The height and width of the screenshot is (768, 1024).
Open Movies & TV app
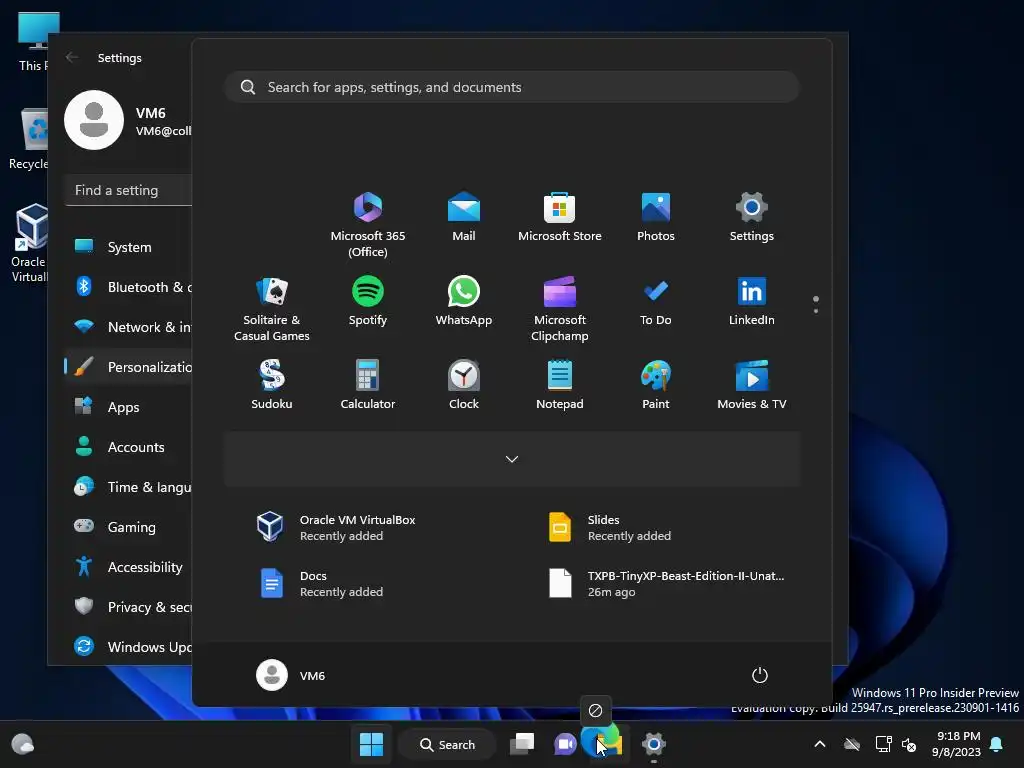tap(752, 385)
